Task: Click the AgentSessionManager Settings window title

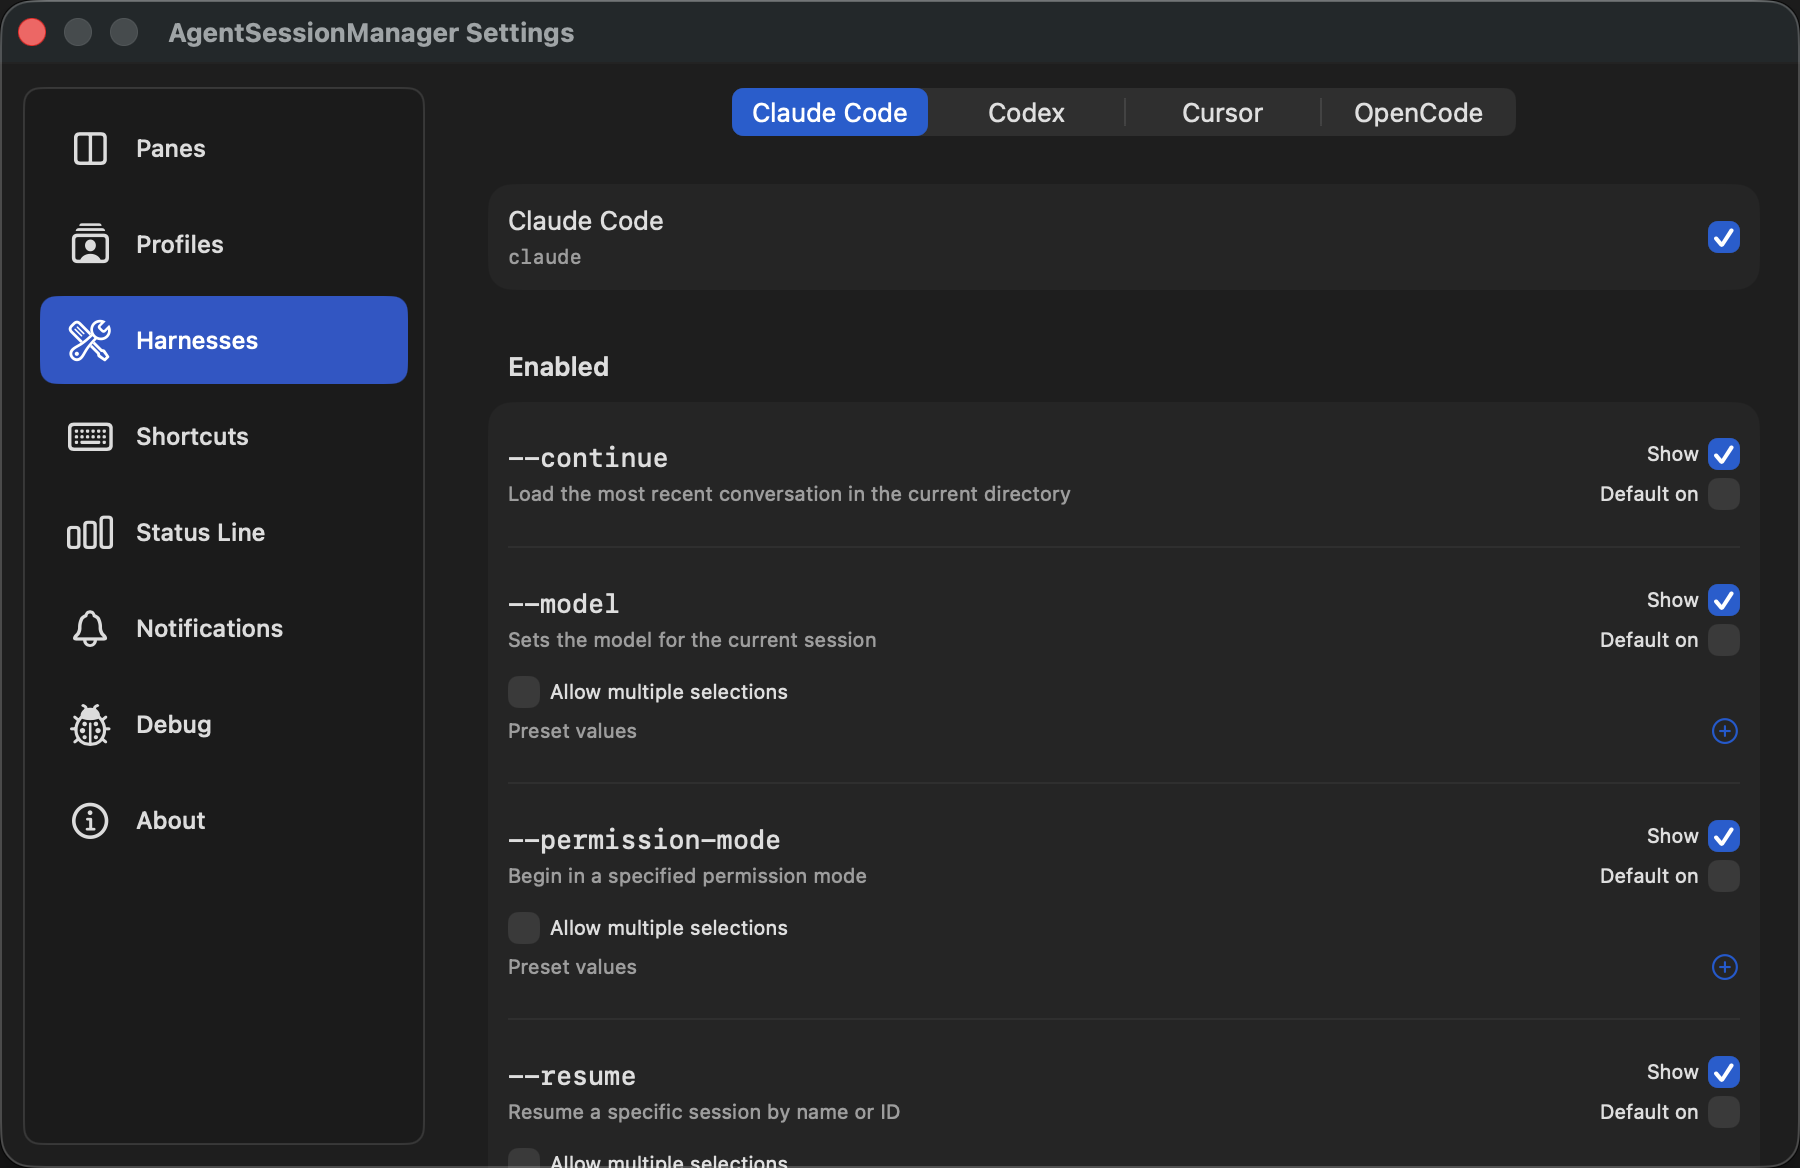Action: pos(371,33)
